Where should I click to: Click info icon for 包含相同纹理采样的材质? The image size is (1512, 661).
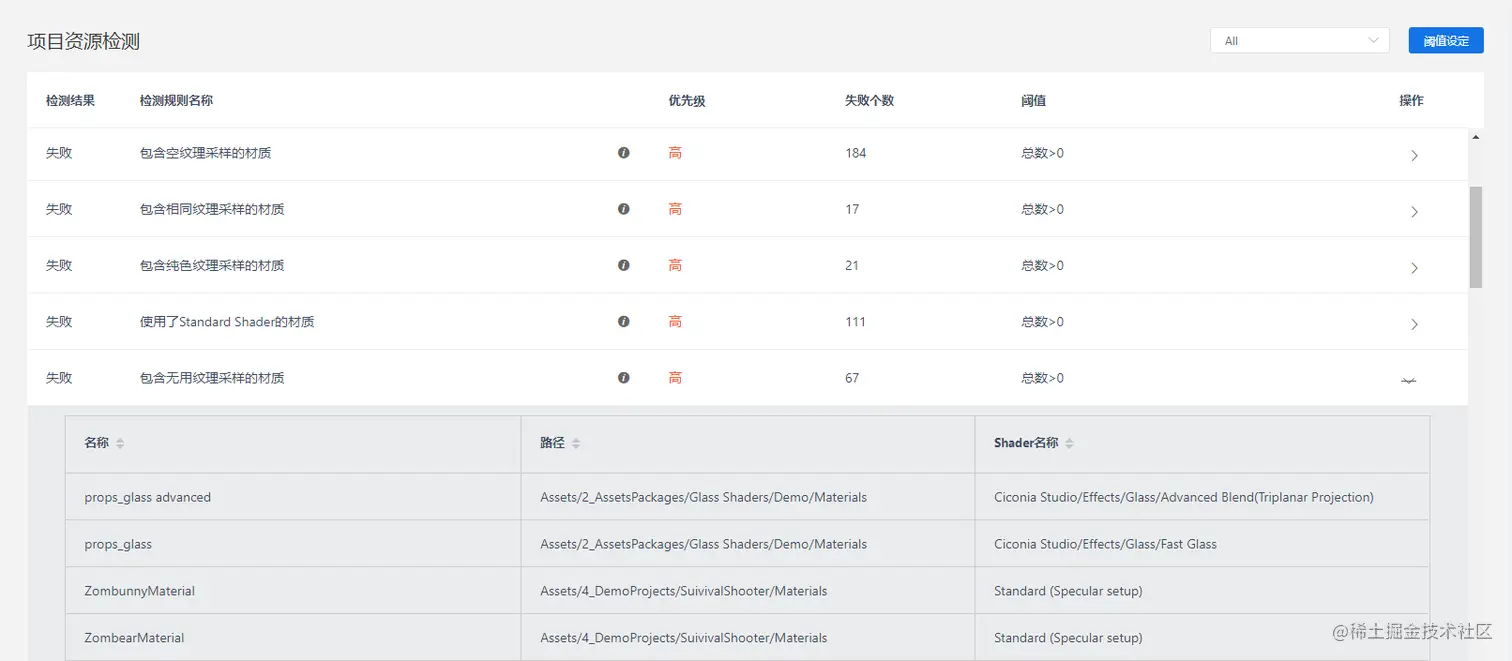point(623,209)
